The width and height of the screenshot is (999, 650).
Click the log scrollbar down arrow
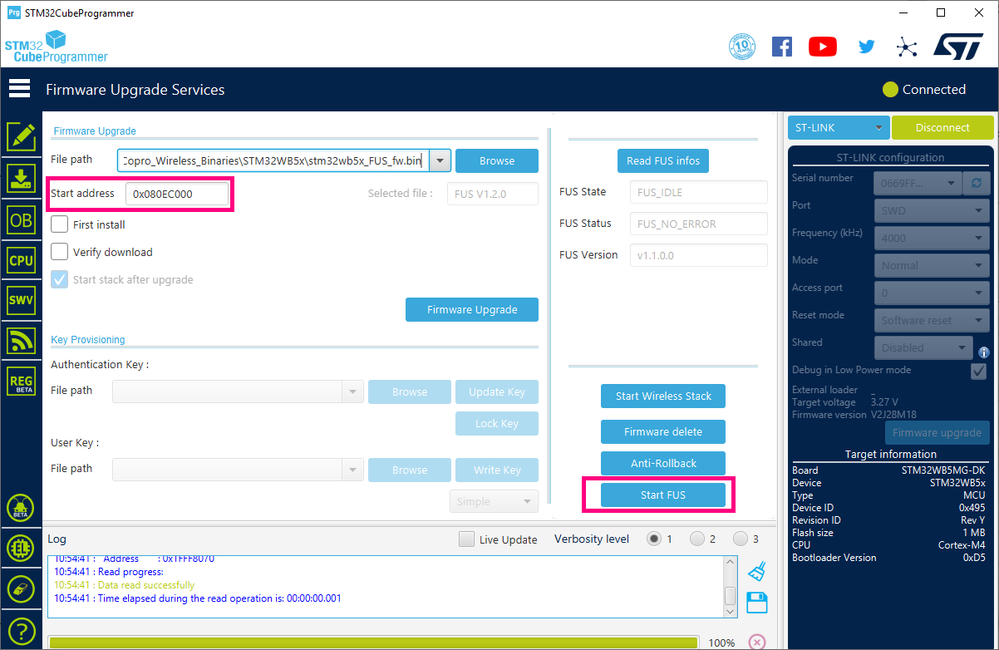point(730,612)
